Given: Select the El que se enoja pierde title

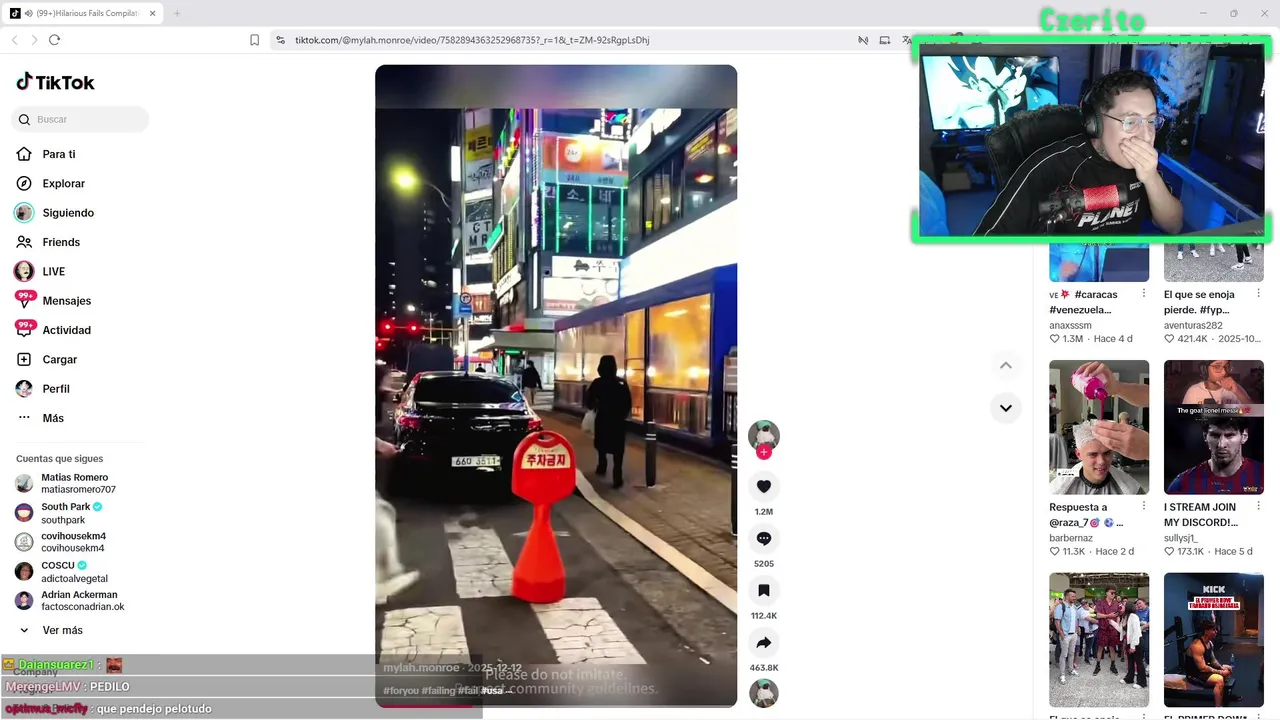Looking at the screenshot, I should click(1199, 302).
